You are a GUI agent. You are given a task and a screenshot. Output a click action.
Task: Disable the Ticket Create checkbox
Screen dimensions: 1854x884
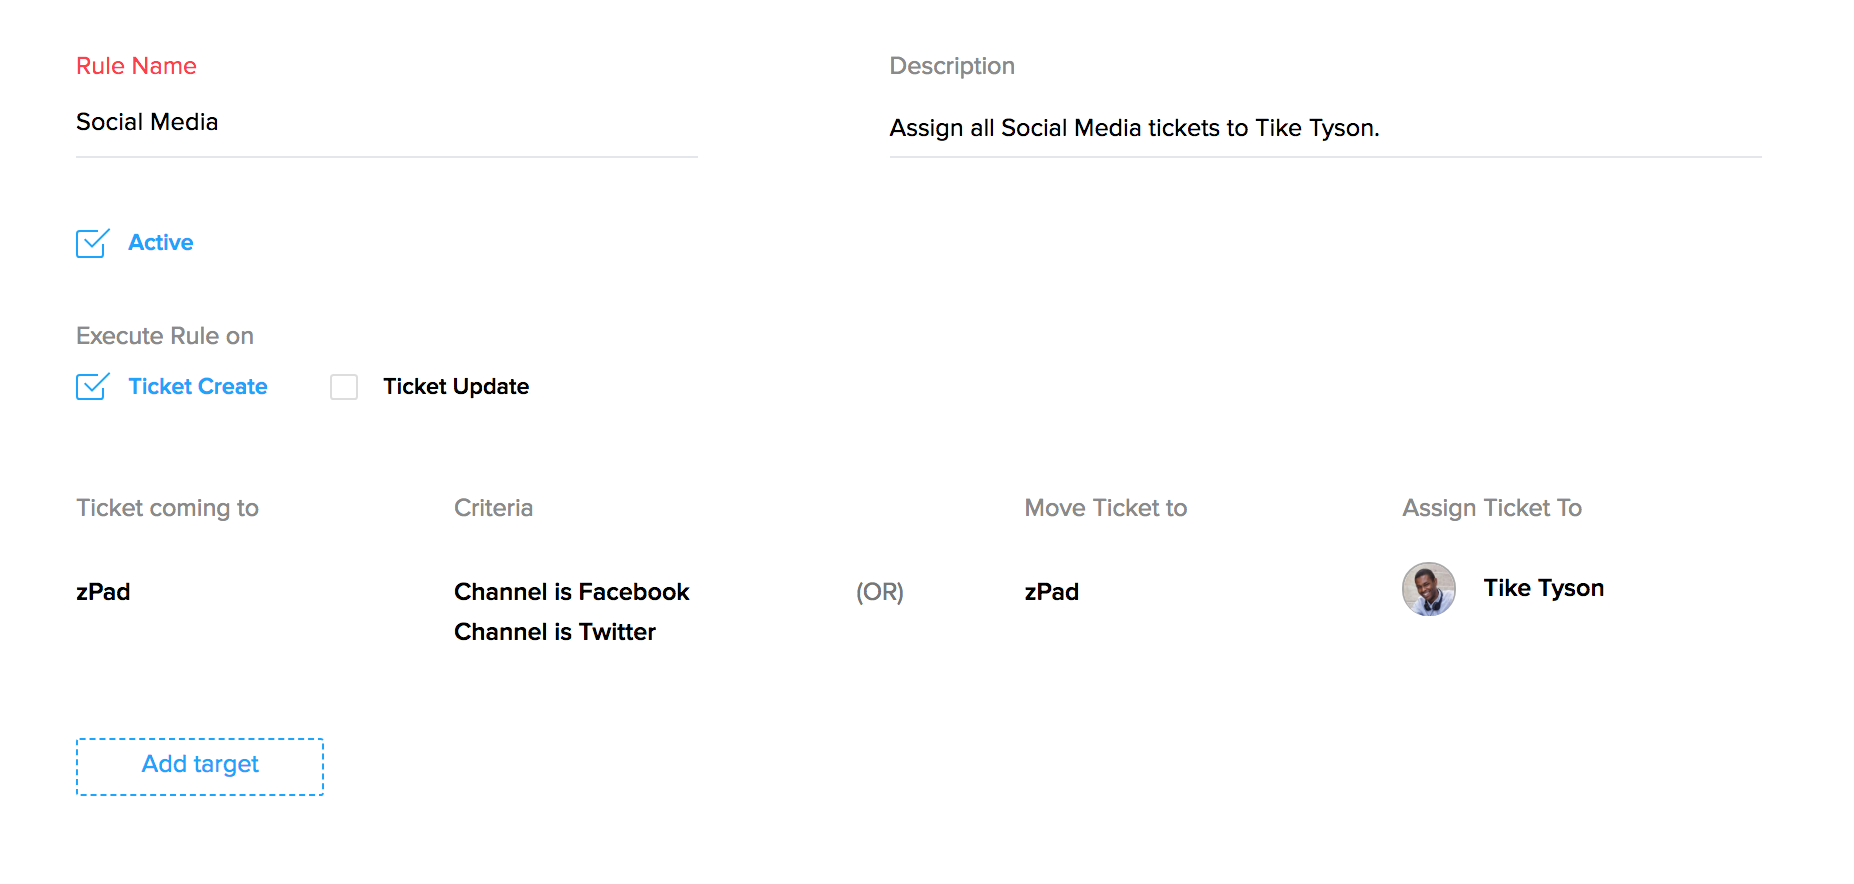point(92,387)
